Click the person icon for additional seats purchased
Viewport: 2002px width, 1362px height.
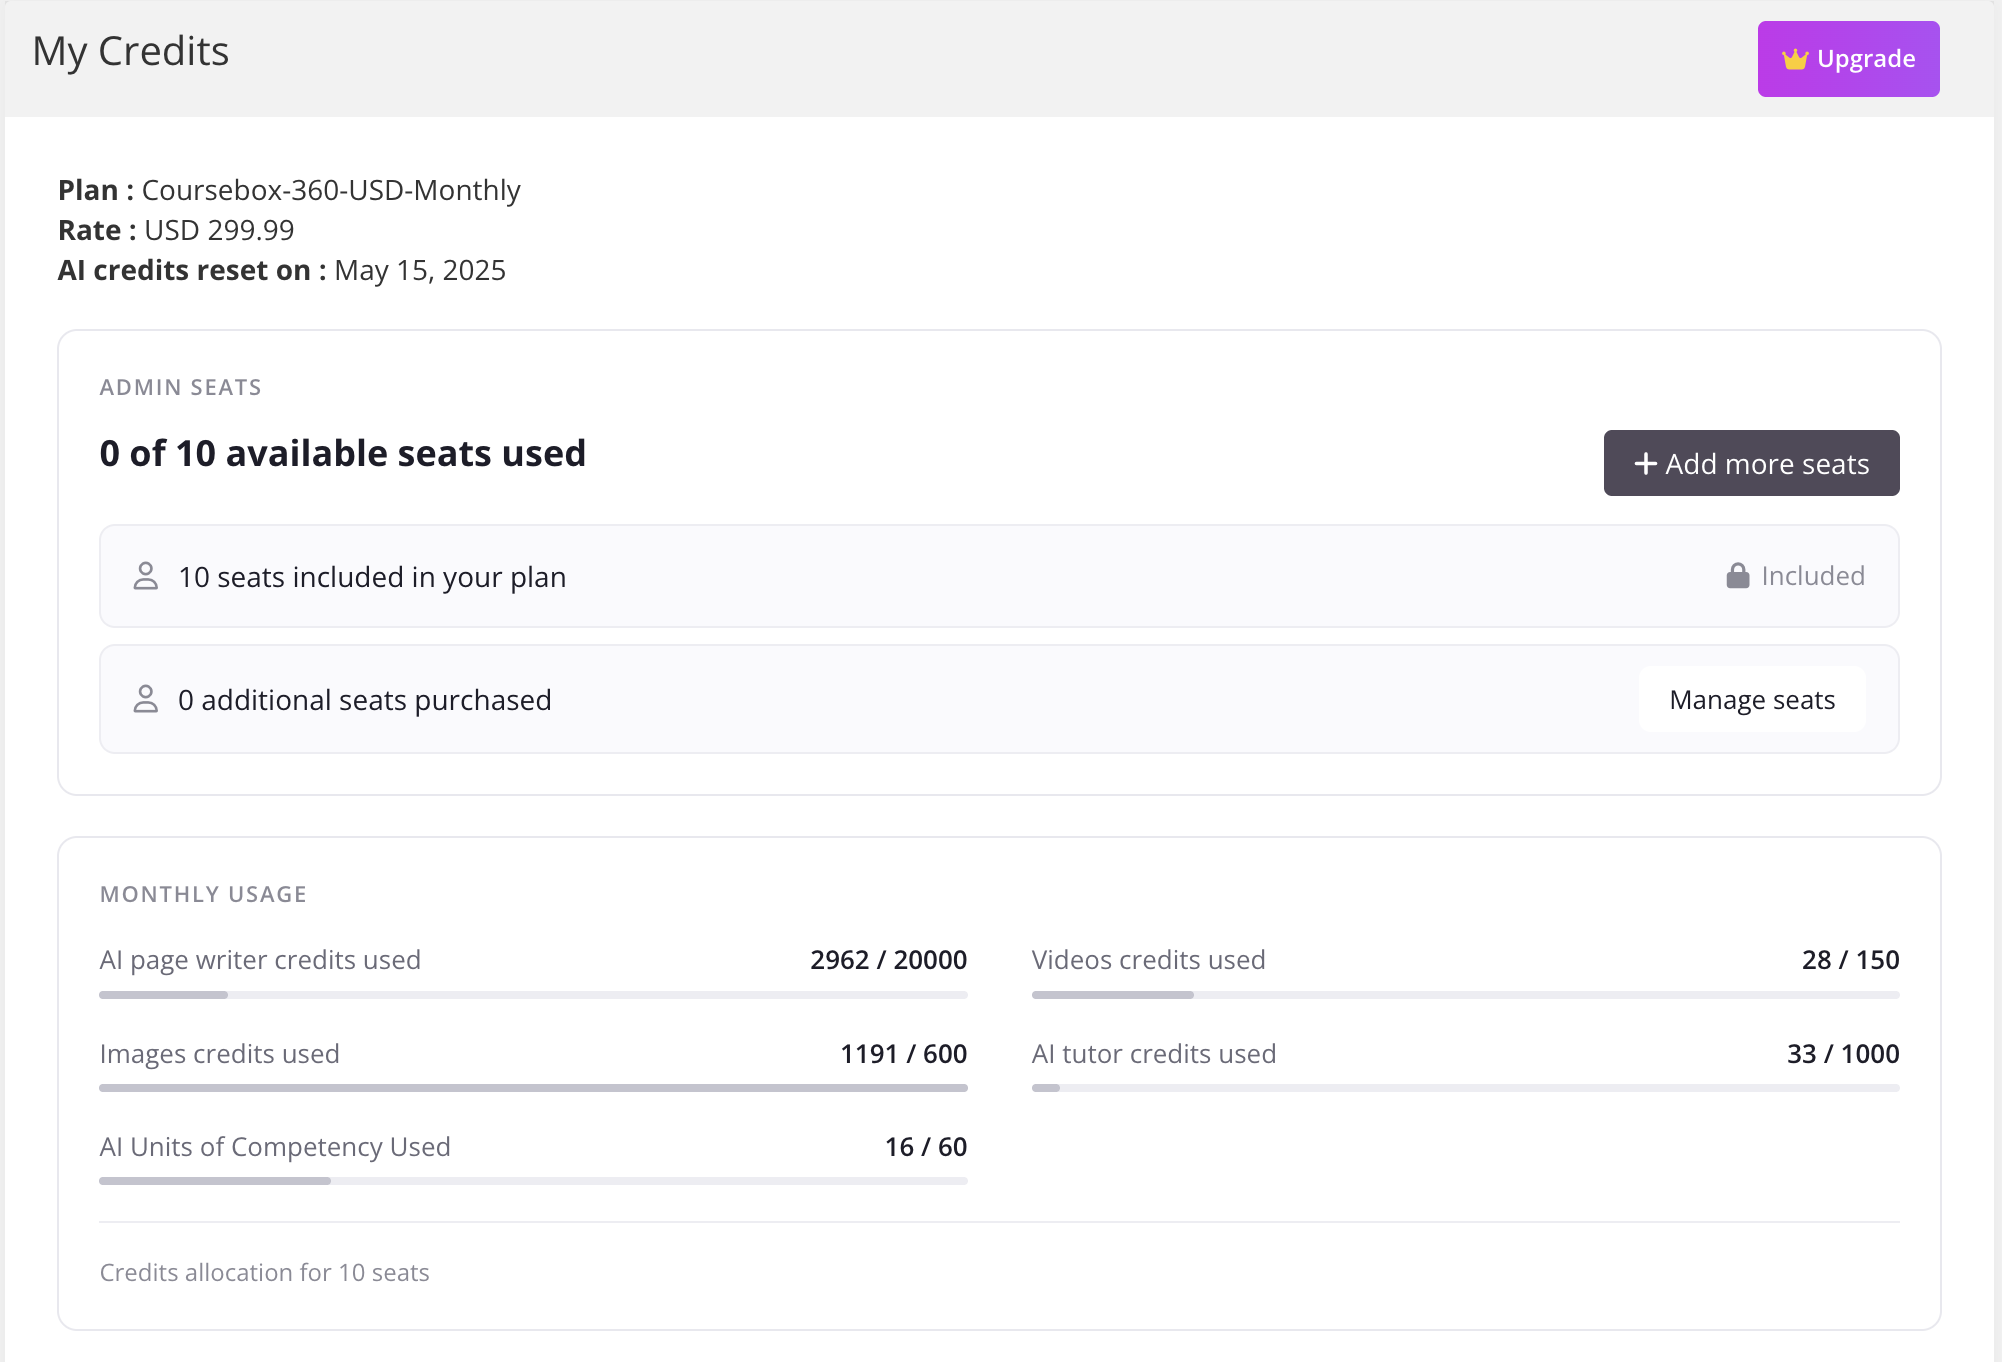point(146,699)
